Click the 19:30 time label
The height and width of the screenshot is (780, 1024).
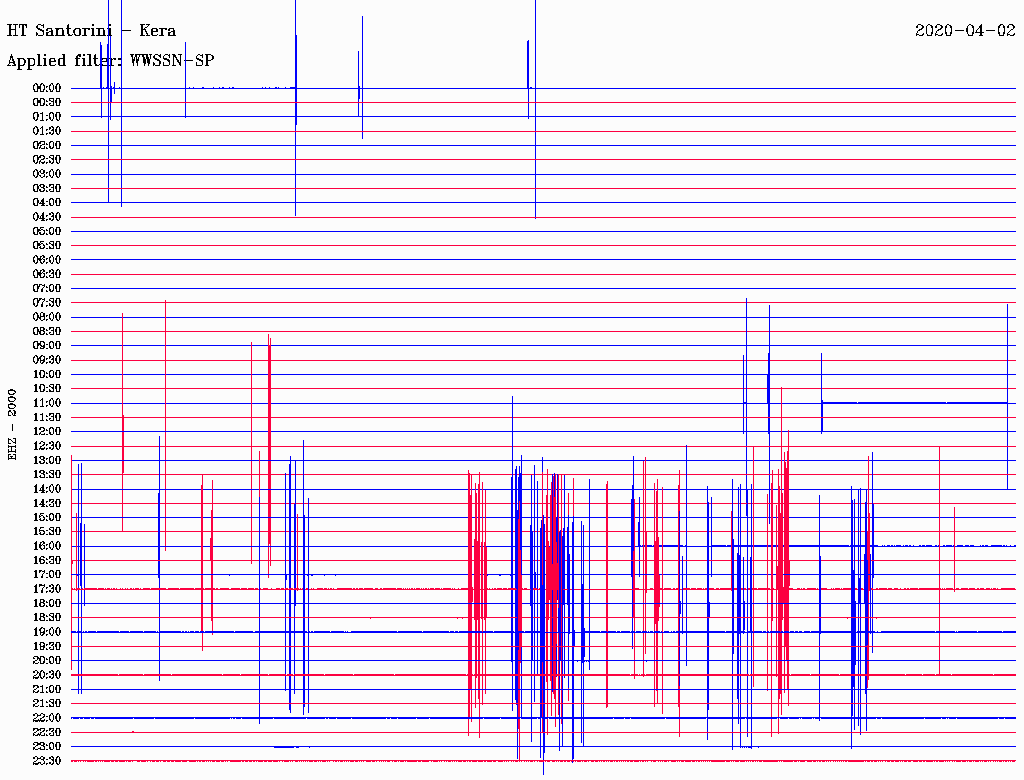coord(47,647)
